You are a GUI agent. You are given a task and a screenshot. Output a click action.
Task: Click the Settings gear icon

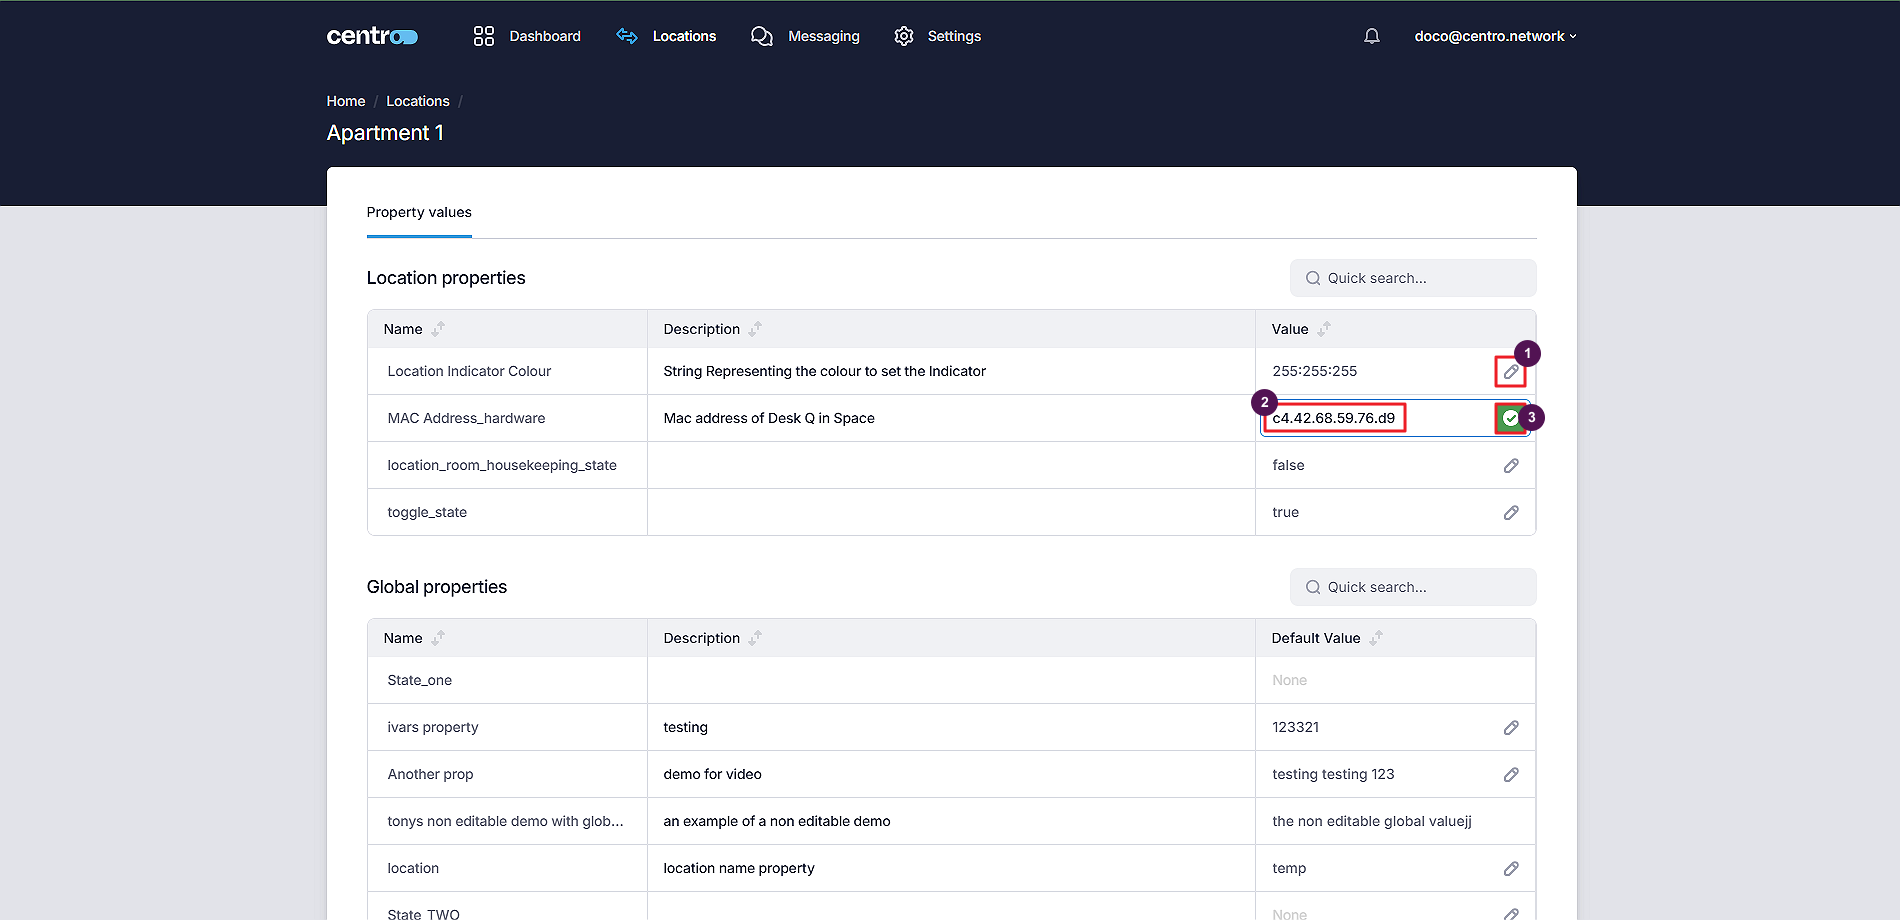click(904, 36)
